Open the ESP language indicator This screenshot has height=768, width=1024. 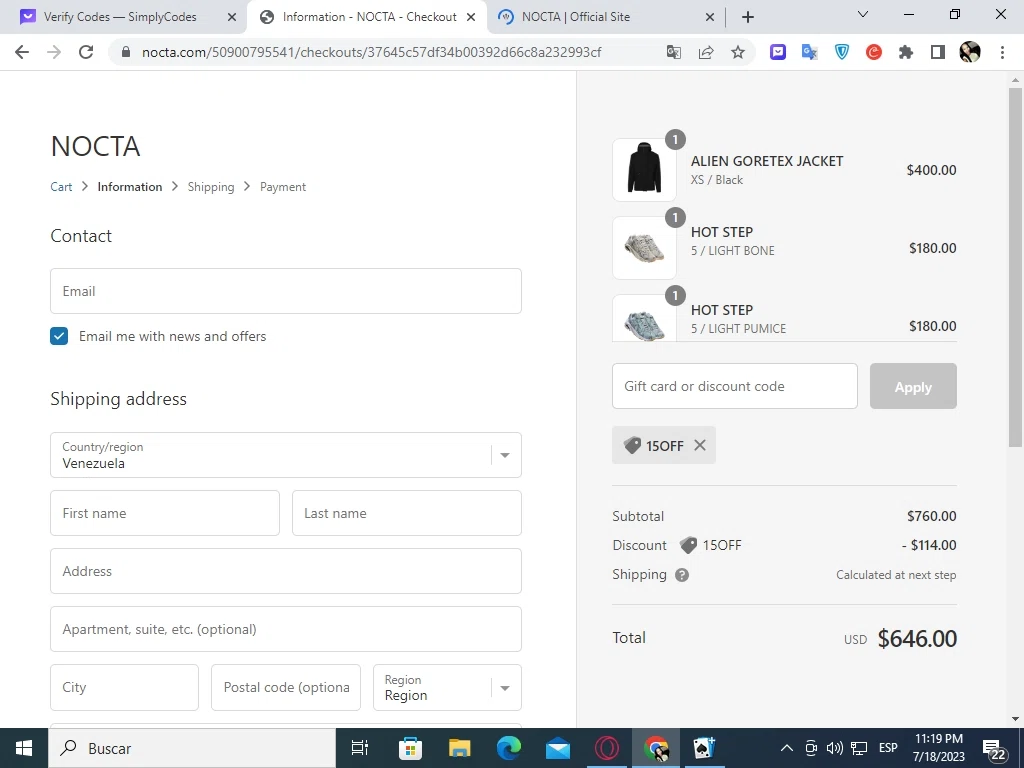point(888,748)
